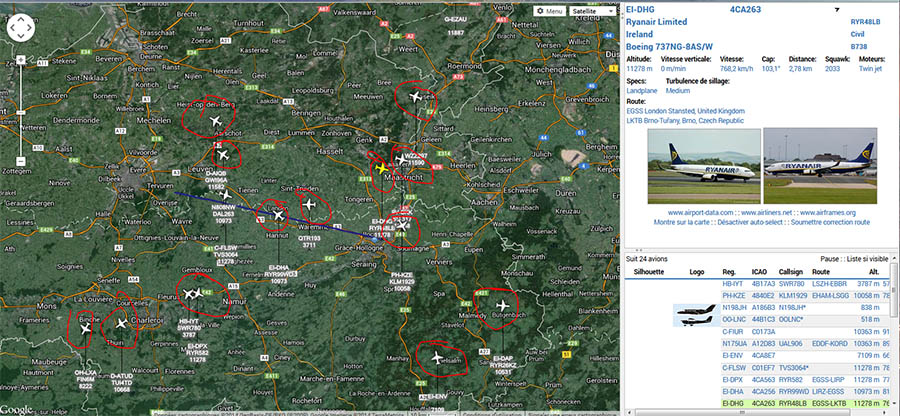Screen dimensions: 900x416
Task: Zoom in with the plus button
Action: (21, 60)
